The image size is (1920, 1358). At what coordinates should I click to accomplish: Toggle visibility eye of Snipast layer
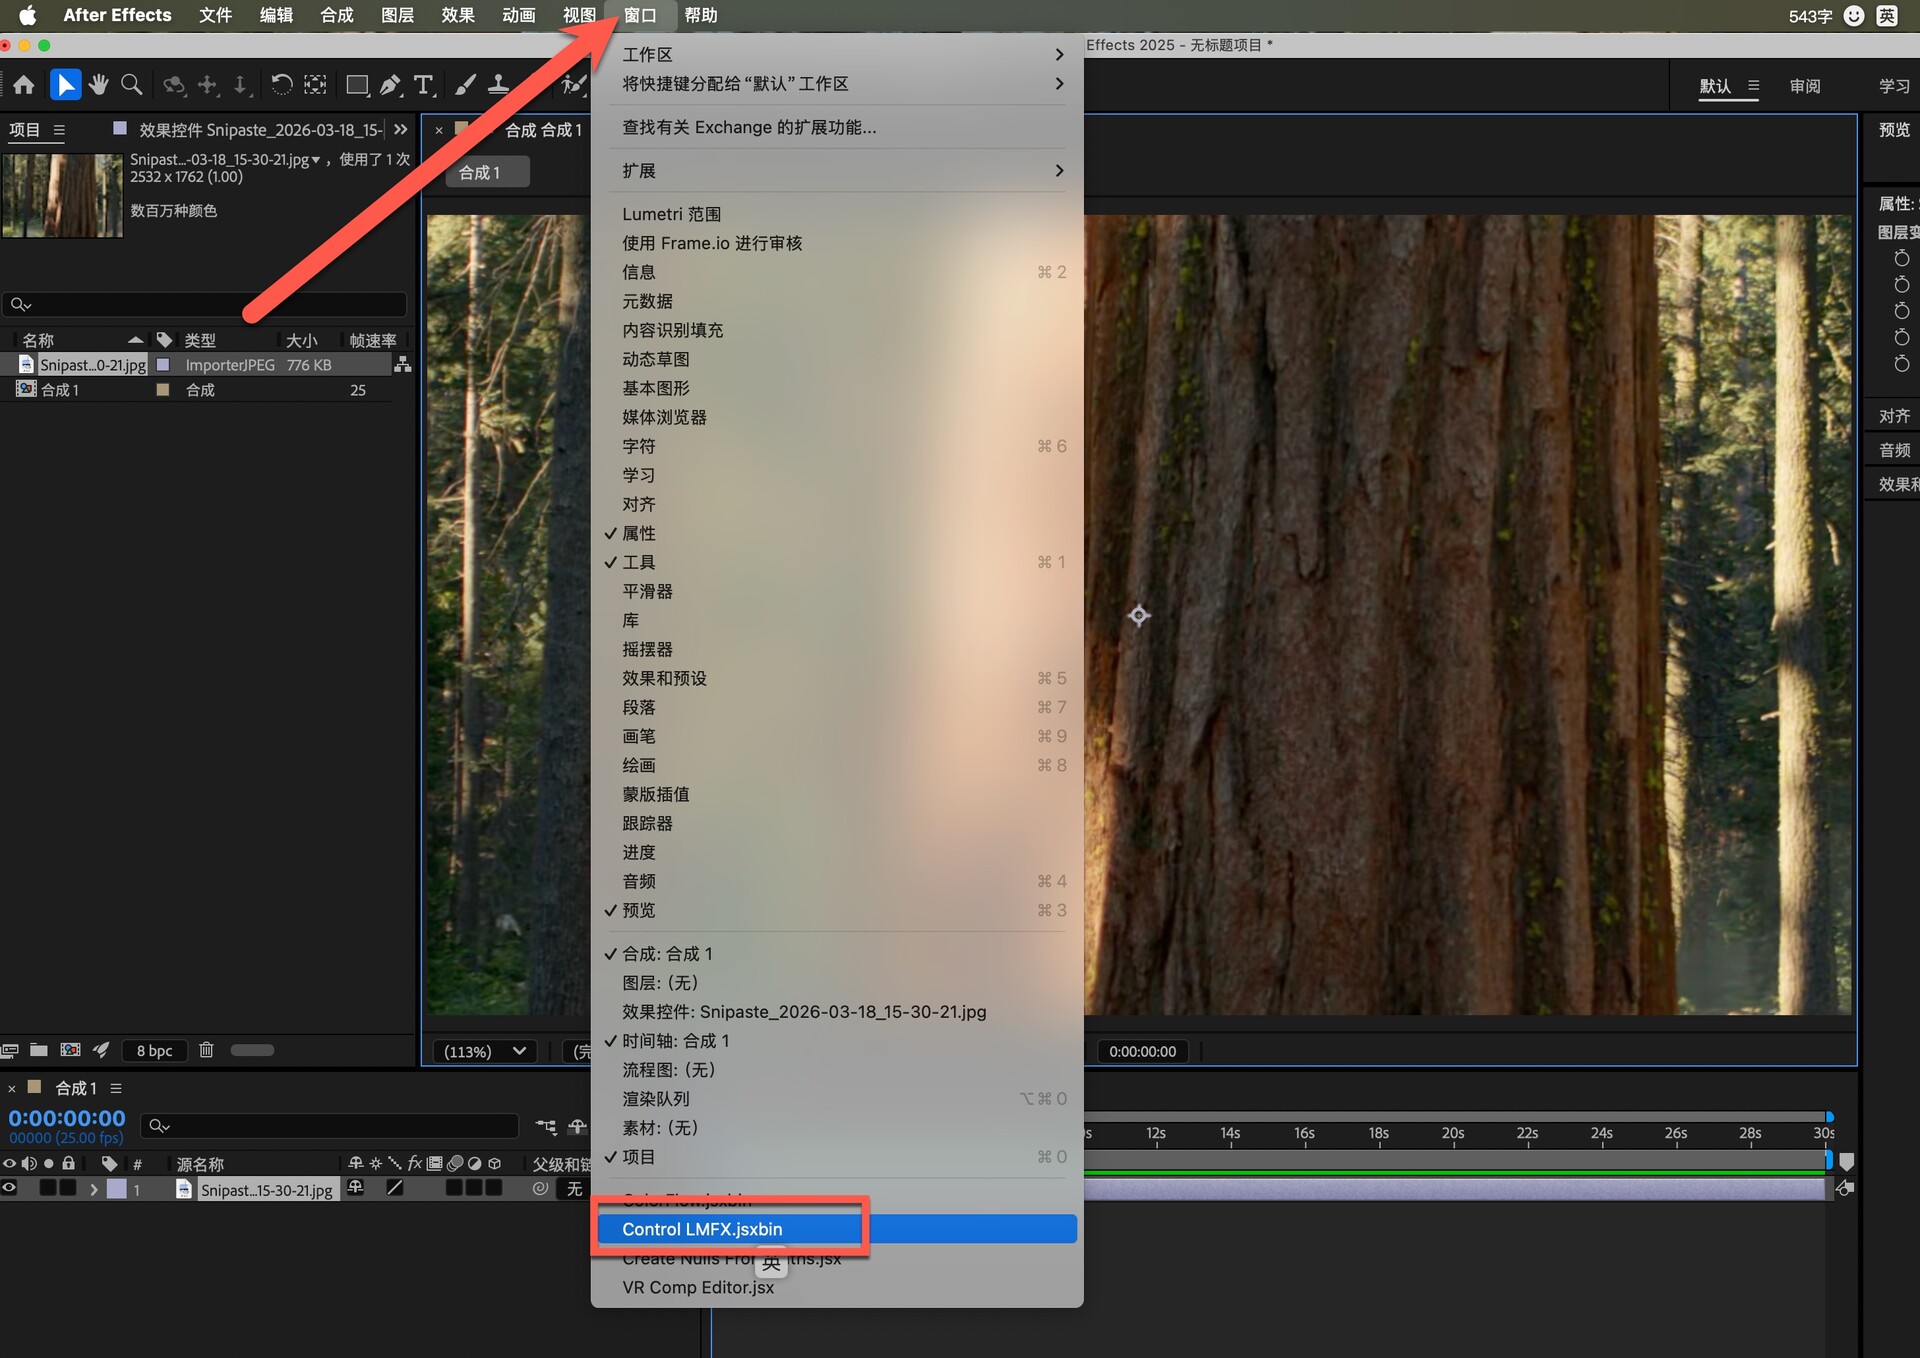[10, 1188]
